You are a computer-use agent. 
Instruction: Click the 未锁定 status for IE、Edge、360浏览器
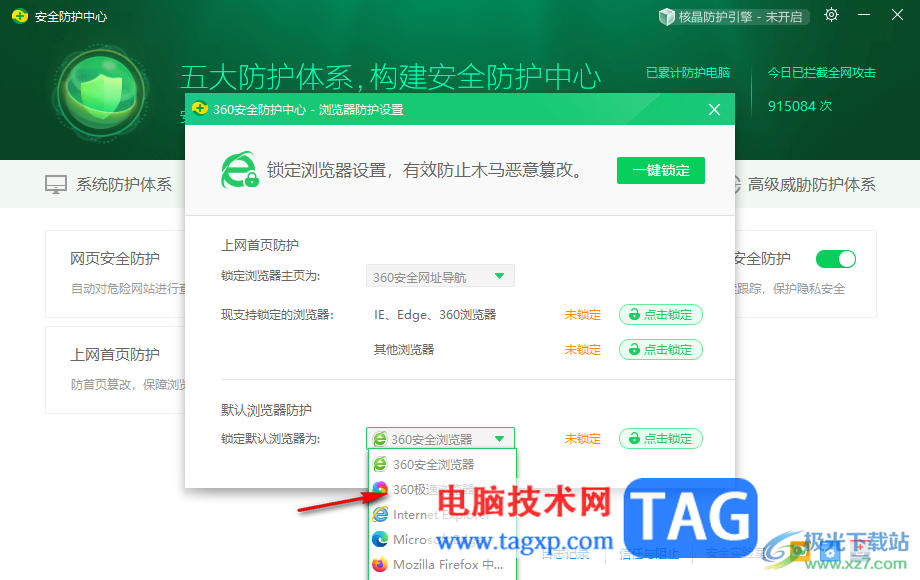[583, 315]
